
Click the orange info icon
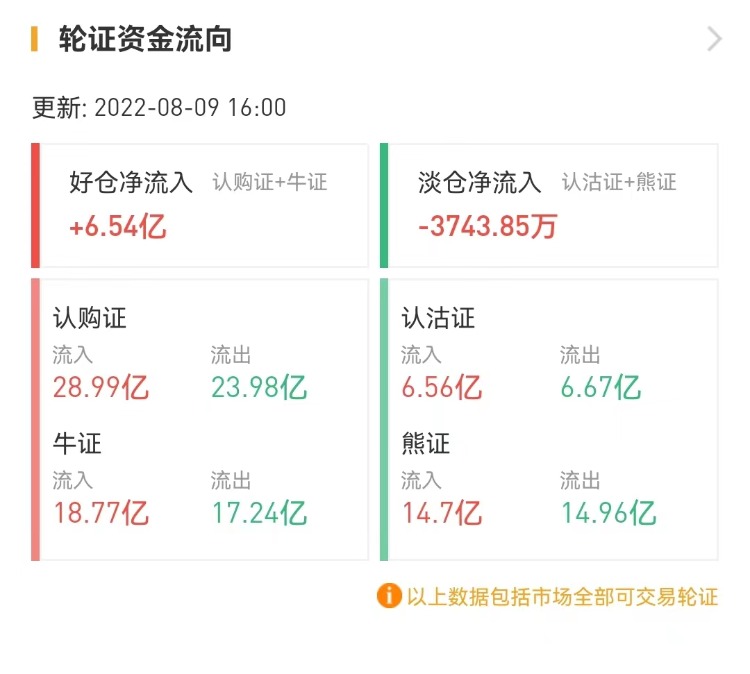(x=388, y=597)
